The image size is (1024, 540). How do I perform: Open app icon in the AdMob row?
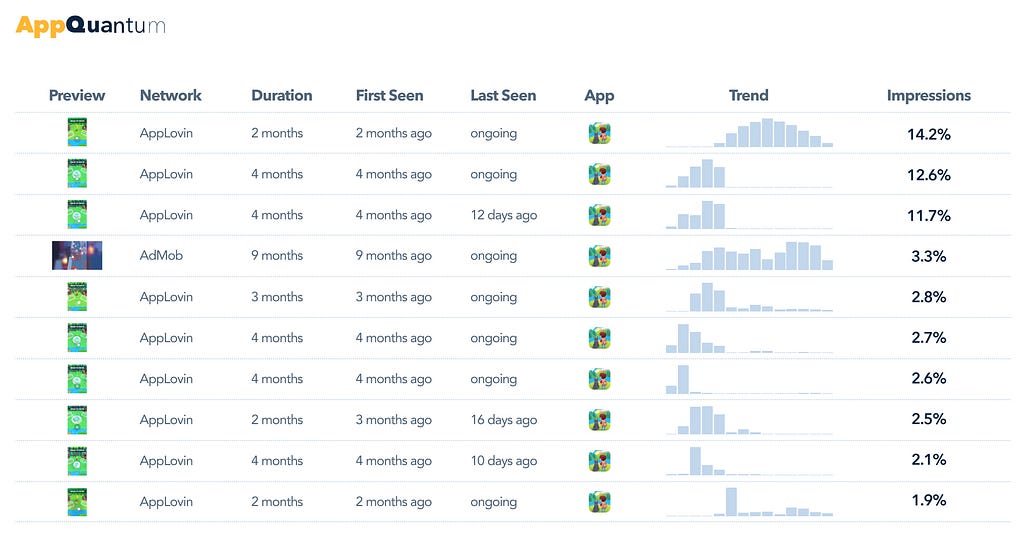(600, 256)
